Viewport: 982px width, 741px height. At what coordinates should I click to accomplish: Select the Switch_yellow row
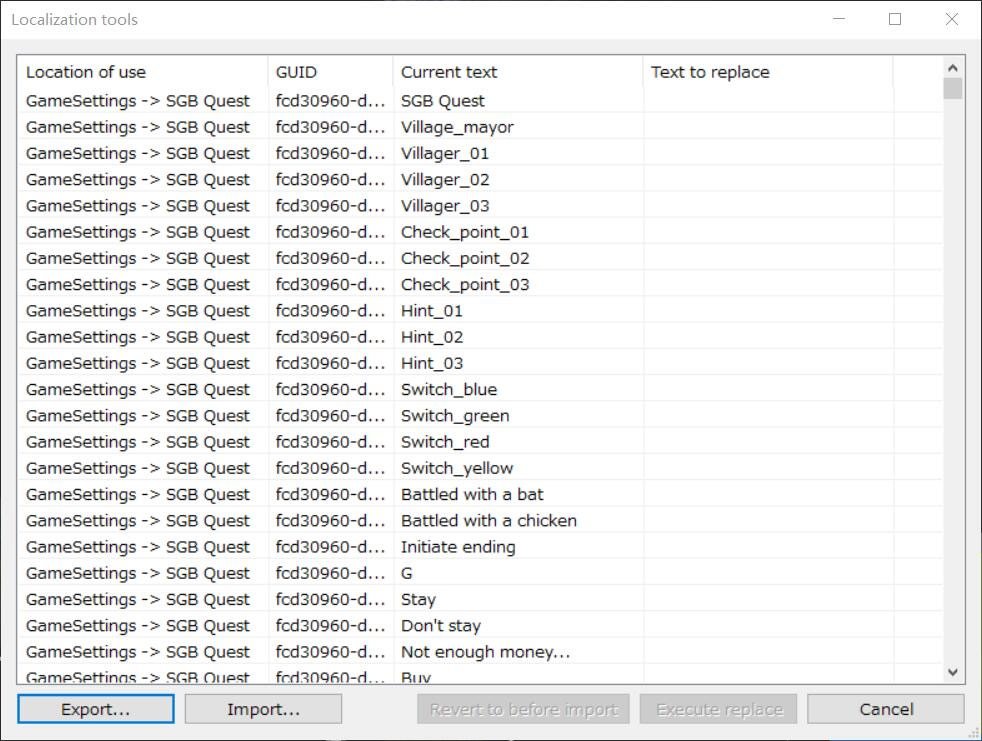pos(480,469)
